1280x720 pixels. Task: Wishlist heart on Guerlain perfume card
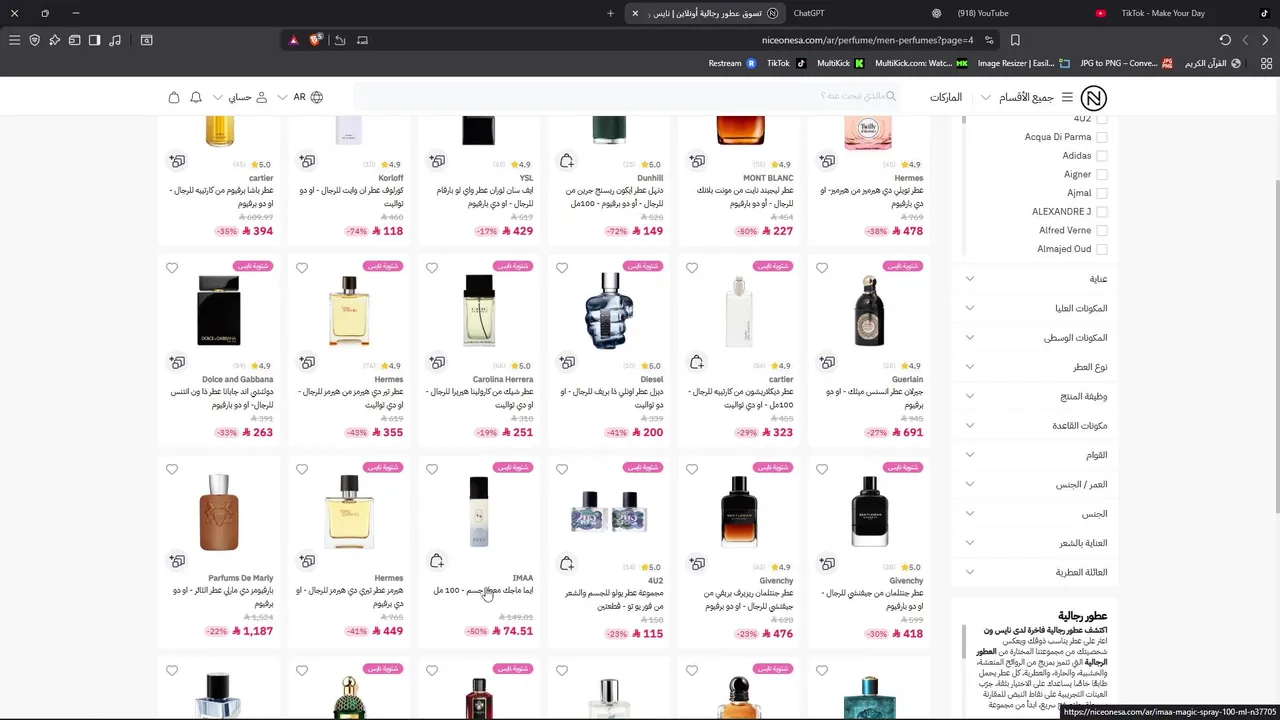[822, 268]
